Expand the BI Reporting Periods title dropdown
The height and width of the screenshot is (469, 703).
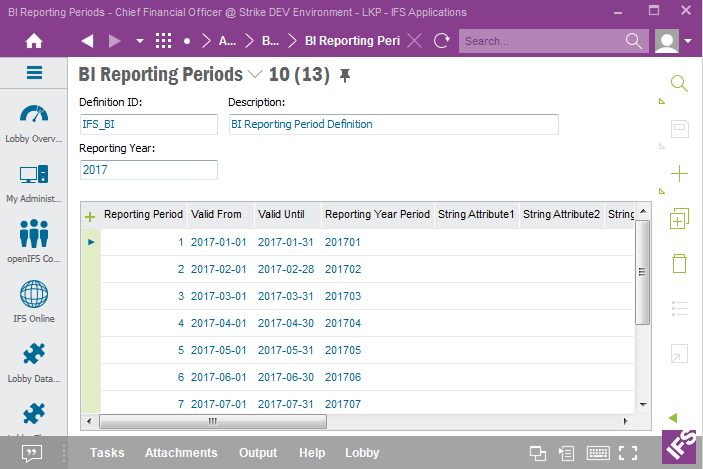254,75
